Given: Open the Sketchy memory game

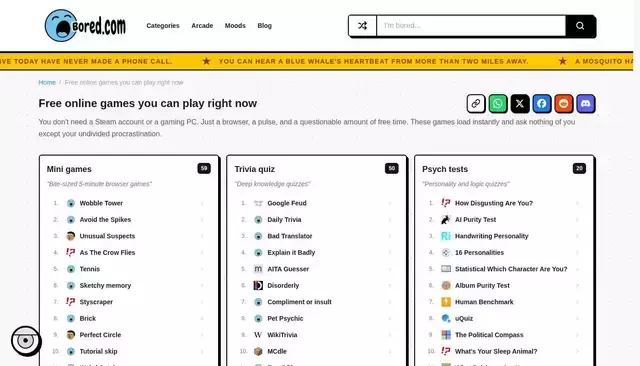Looking at the screenshot, I should [x=105, y=286].
